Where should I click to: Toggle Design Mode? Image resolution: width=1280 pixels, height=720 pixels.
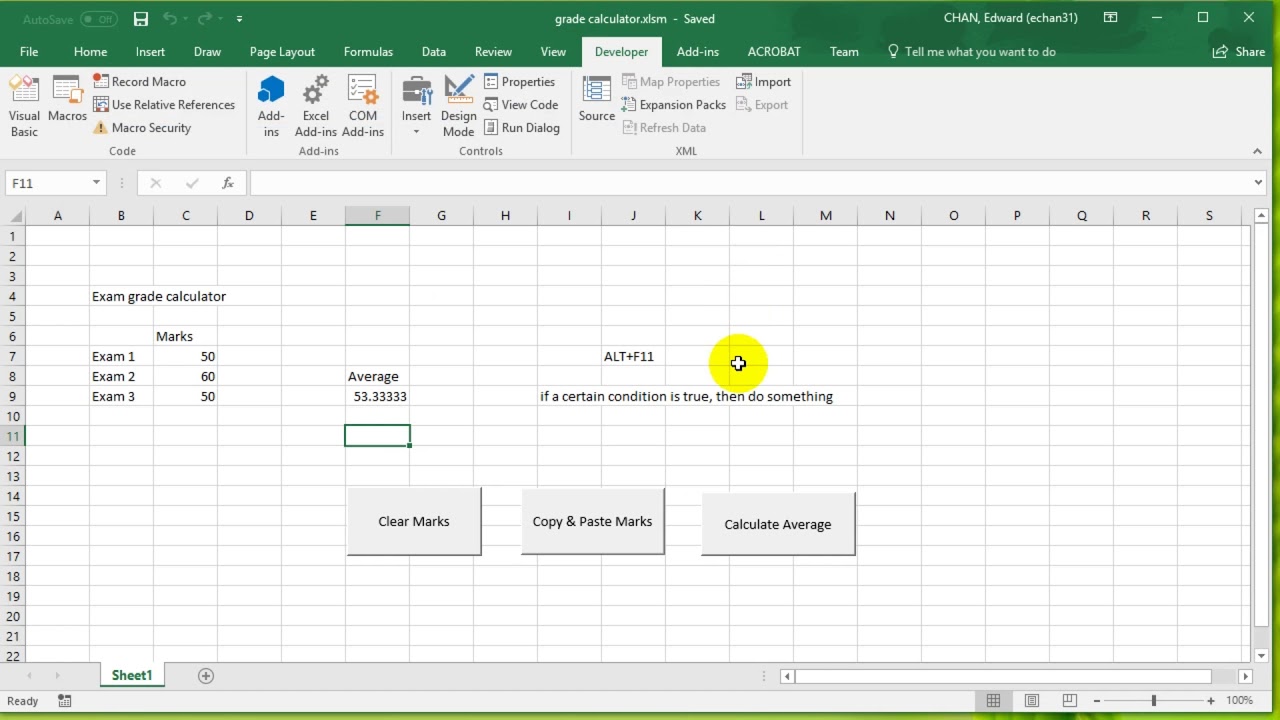459,107
